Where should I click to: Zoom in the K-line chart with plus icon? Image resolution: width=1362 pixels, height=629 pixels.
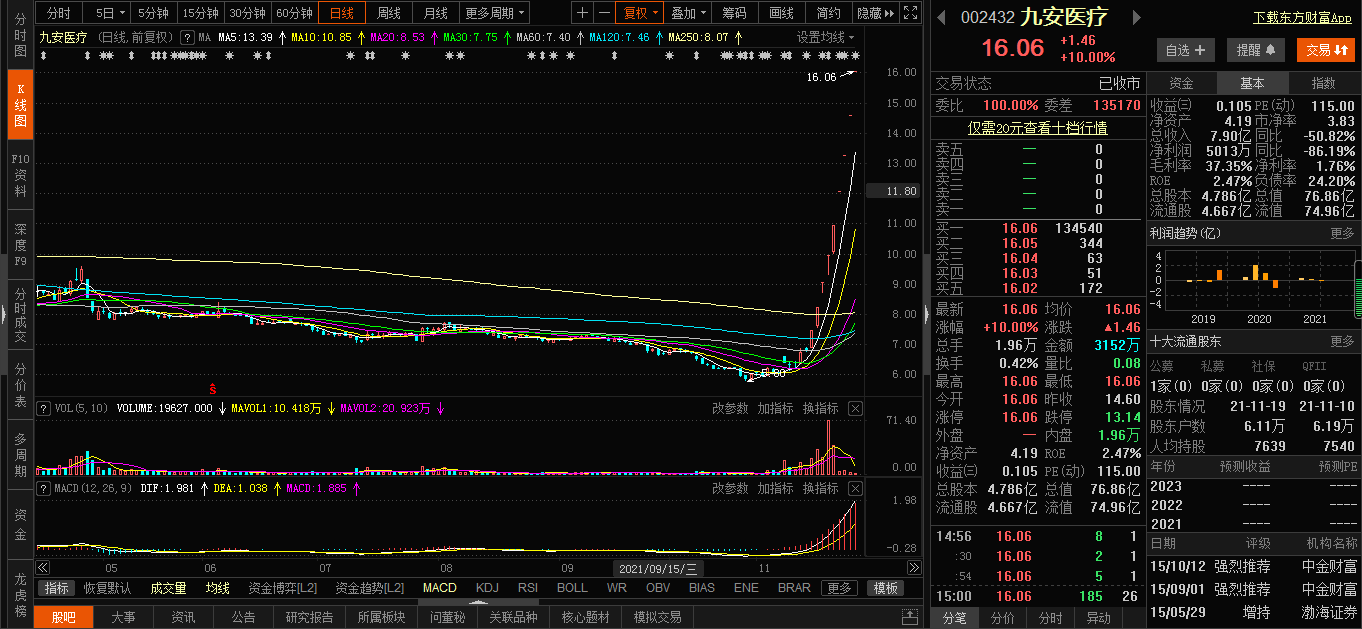584,13
